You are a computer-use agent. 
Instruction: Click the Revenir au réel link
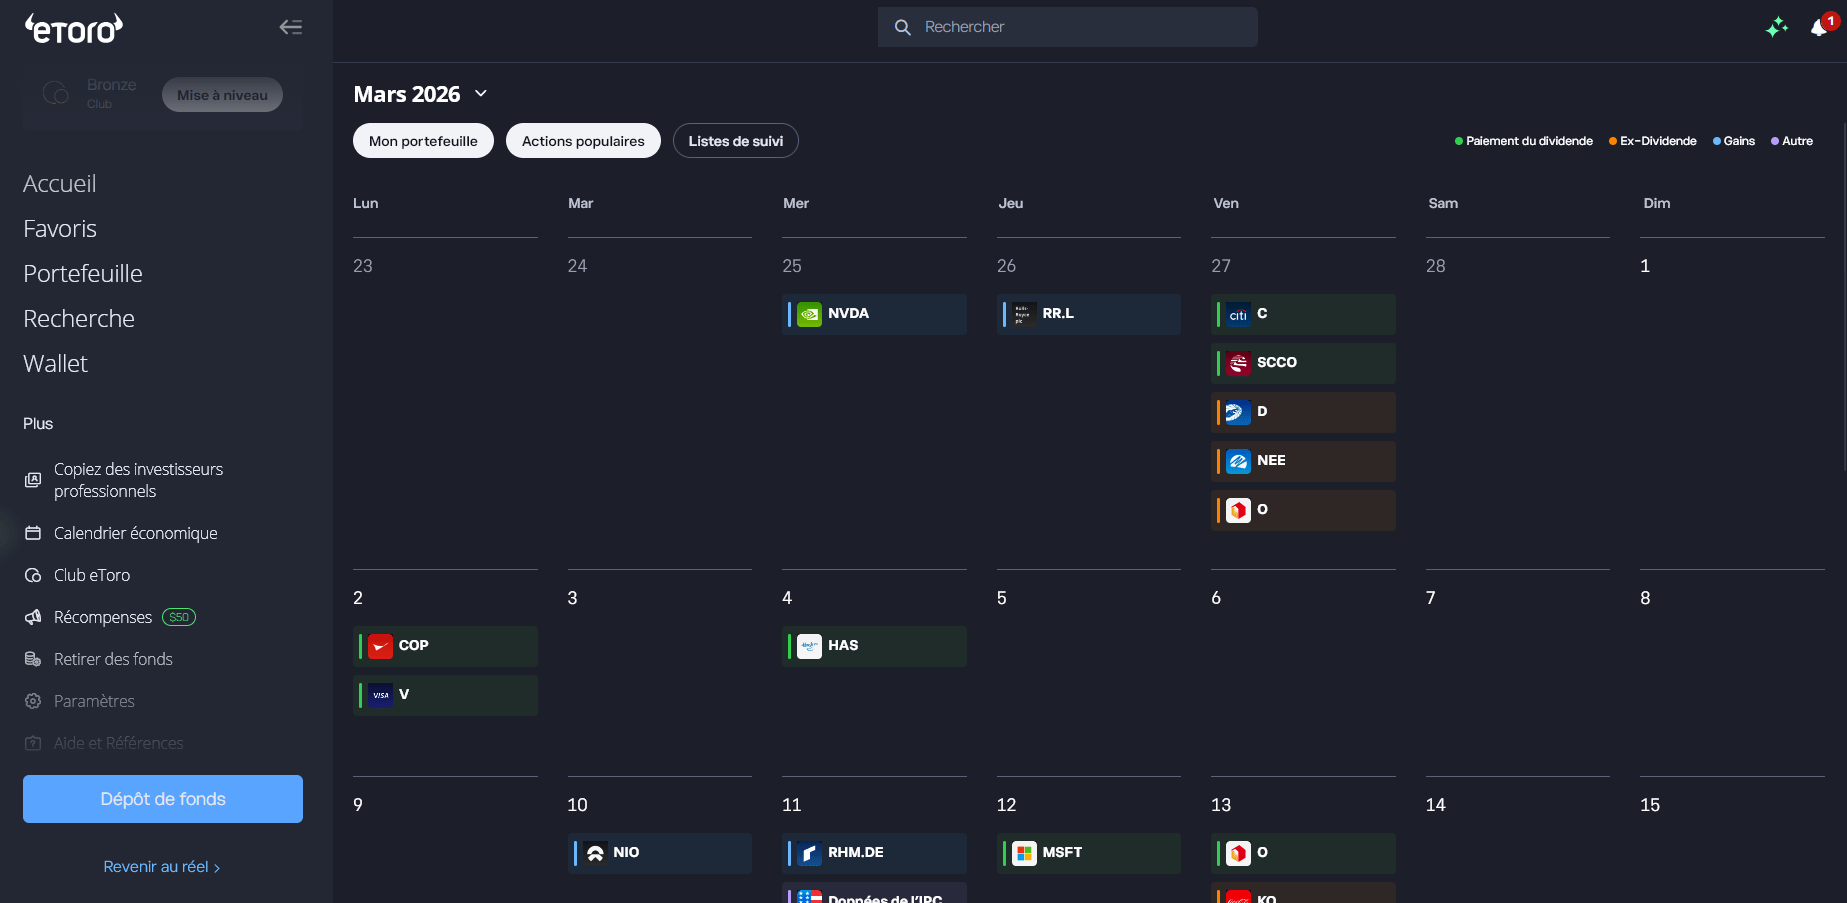161,867
